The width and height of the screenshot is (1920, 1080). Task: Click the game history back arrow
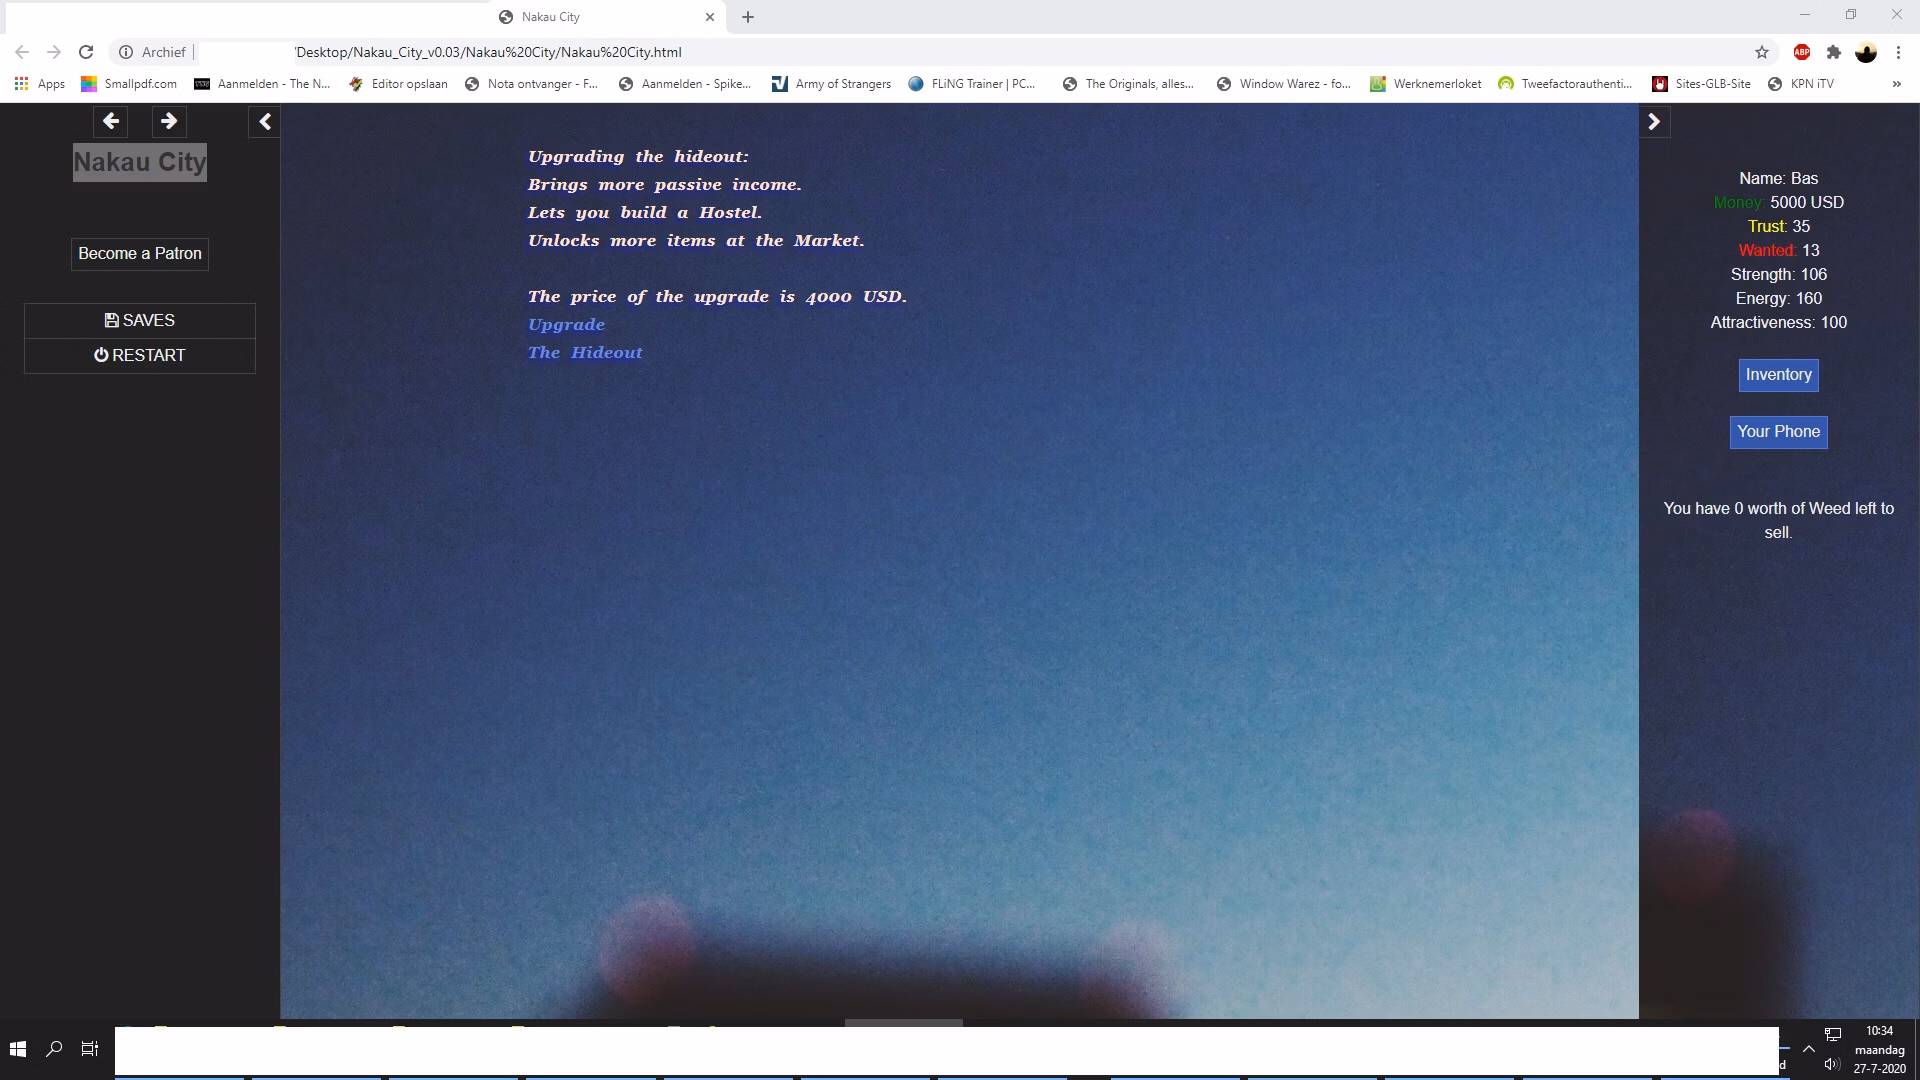(111, 121)
